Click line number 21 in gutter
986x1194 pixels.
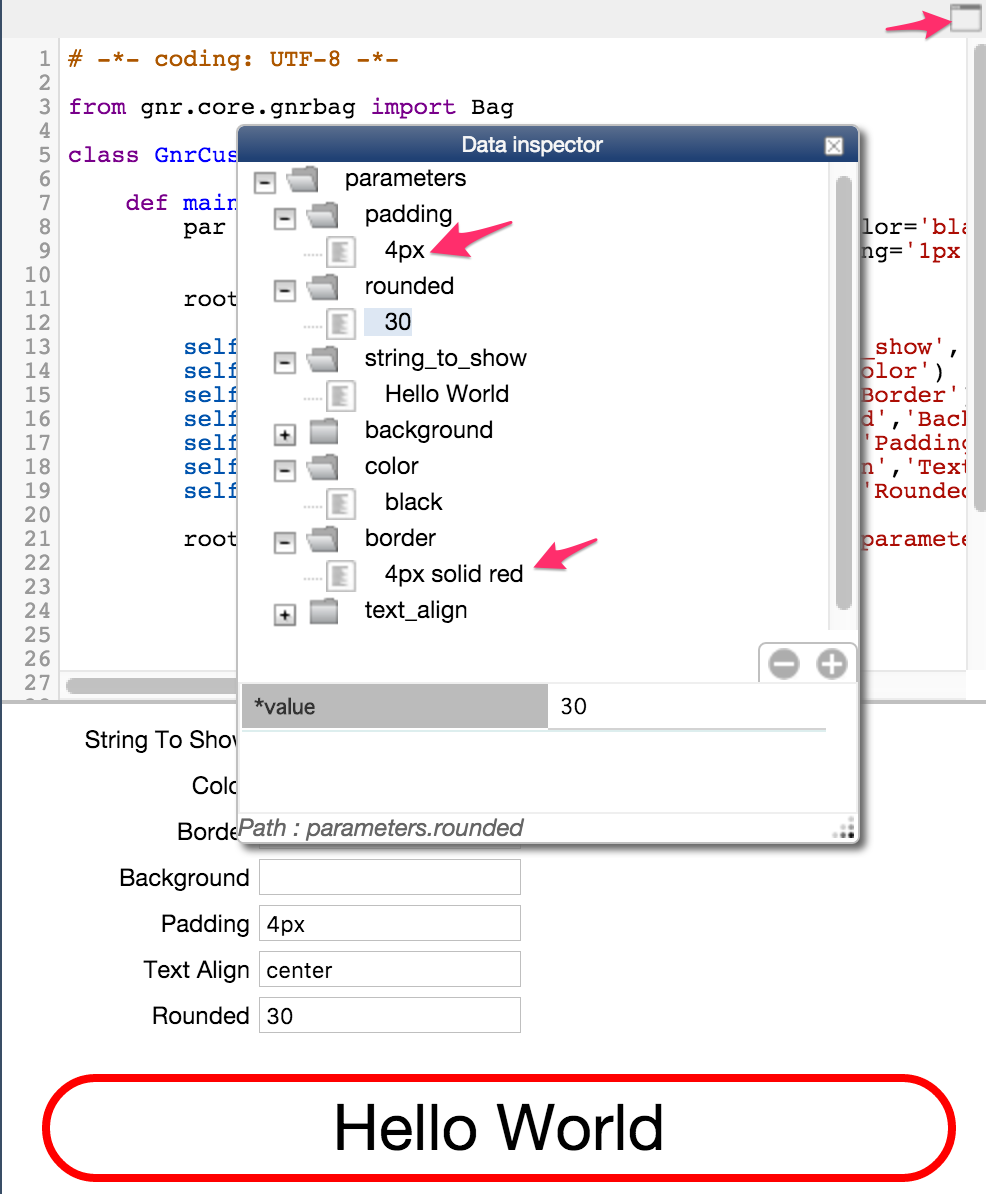[x=37, y=538]
